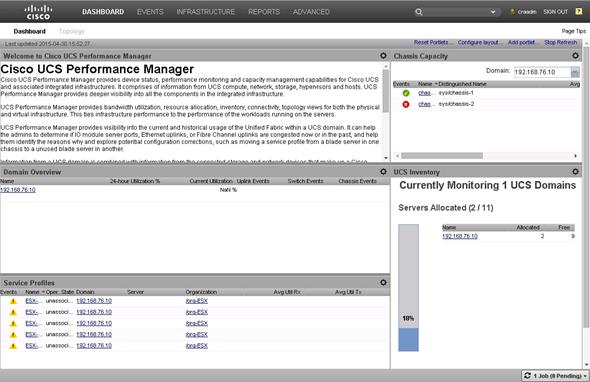Click the 18% servers allocated bar
590x382 pixels.
click(408, 288)
